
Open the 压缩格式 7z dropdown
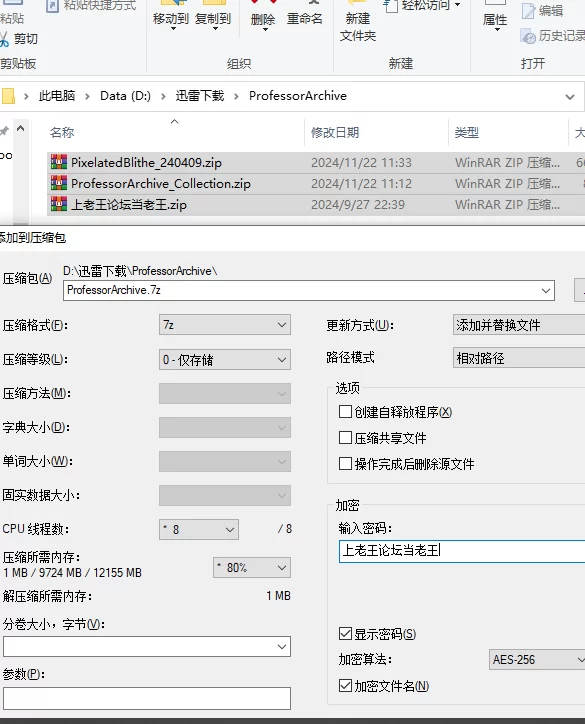point(224,325)
